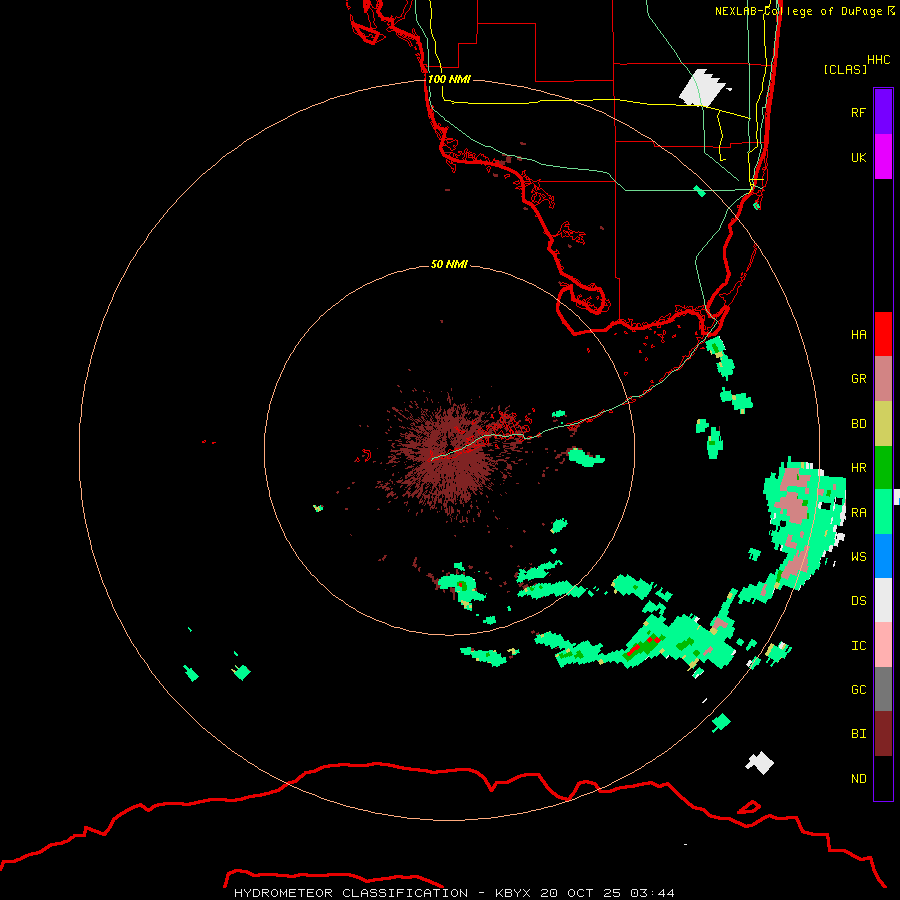
Task: Click the IC light pink legend swatch
Action: [x=883, y=645]
